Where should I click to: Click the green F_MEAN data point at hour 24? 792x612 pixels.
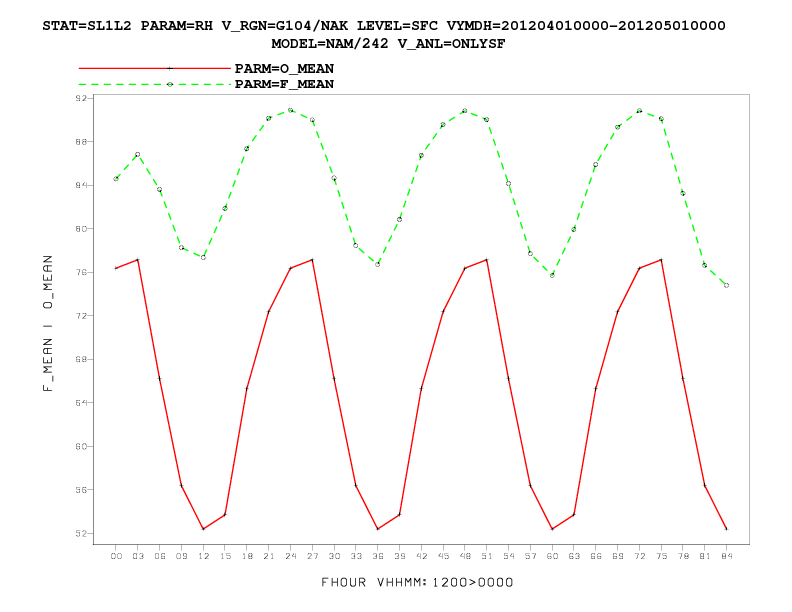click(x=290, y=110)
